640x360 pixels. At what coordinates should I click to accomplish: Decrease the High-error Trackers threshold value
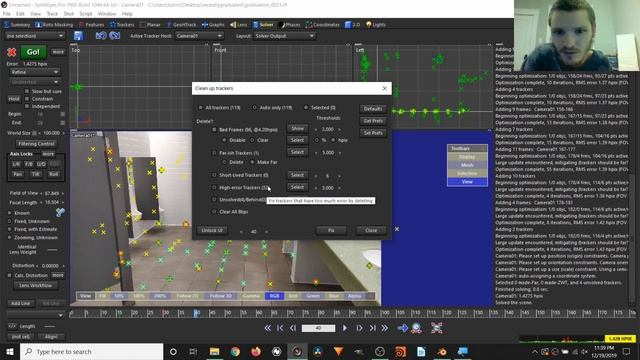point(316,188)
